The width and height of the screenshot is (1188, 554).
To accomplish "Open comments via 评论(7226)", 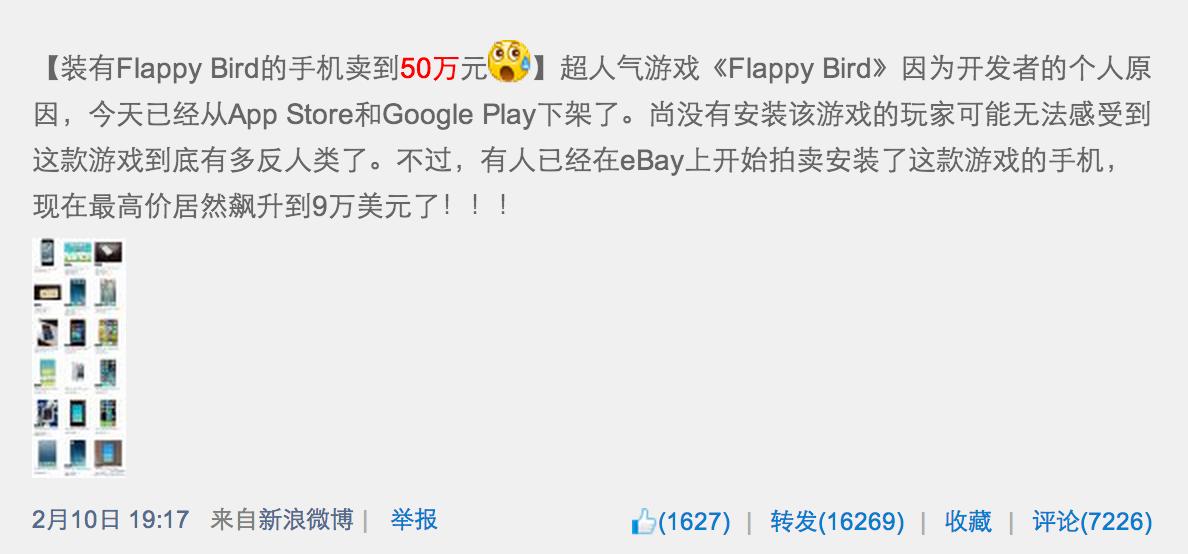I will click(x=1092, y=521).
